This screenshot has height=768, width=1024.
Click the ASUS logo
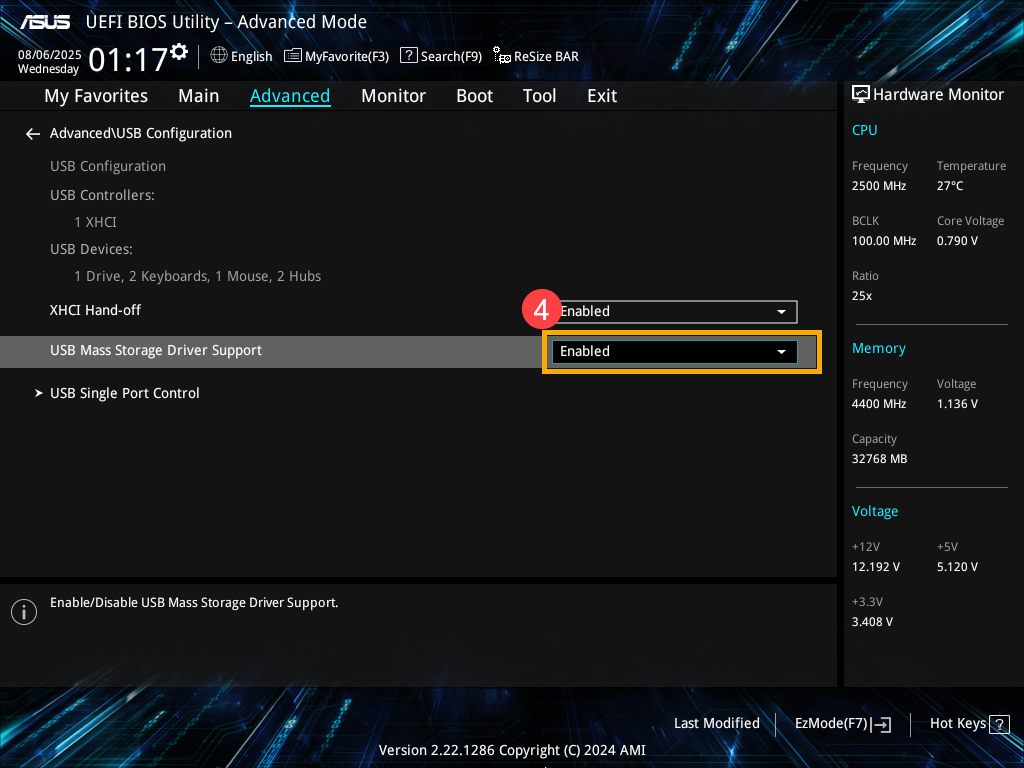tap(44, 22)
